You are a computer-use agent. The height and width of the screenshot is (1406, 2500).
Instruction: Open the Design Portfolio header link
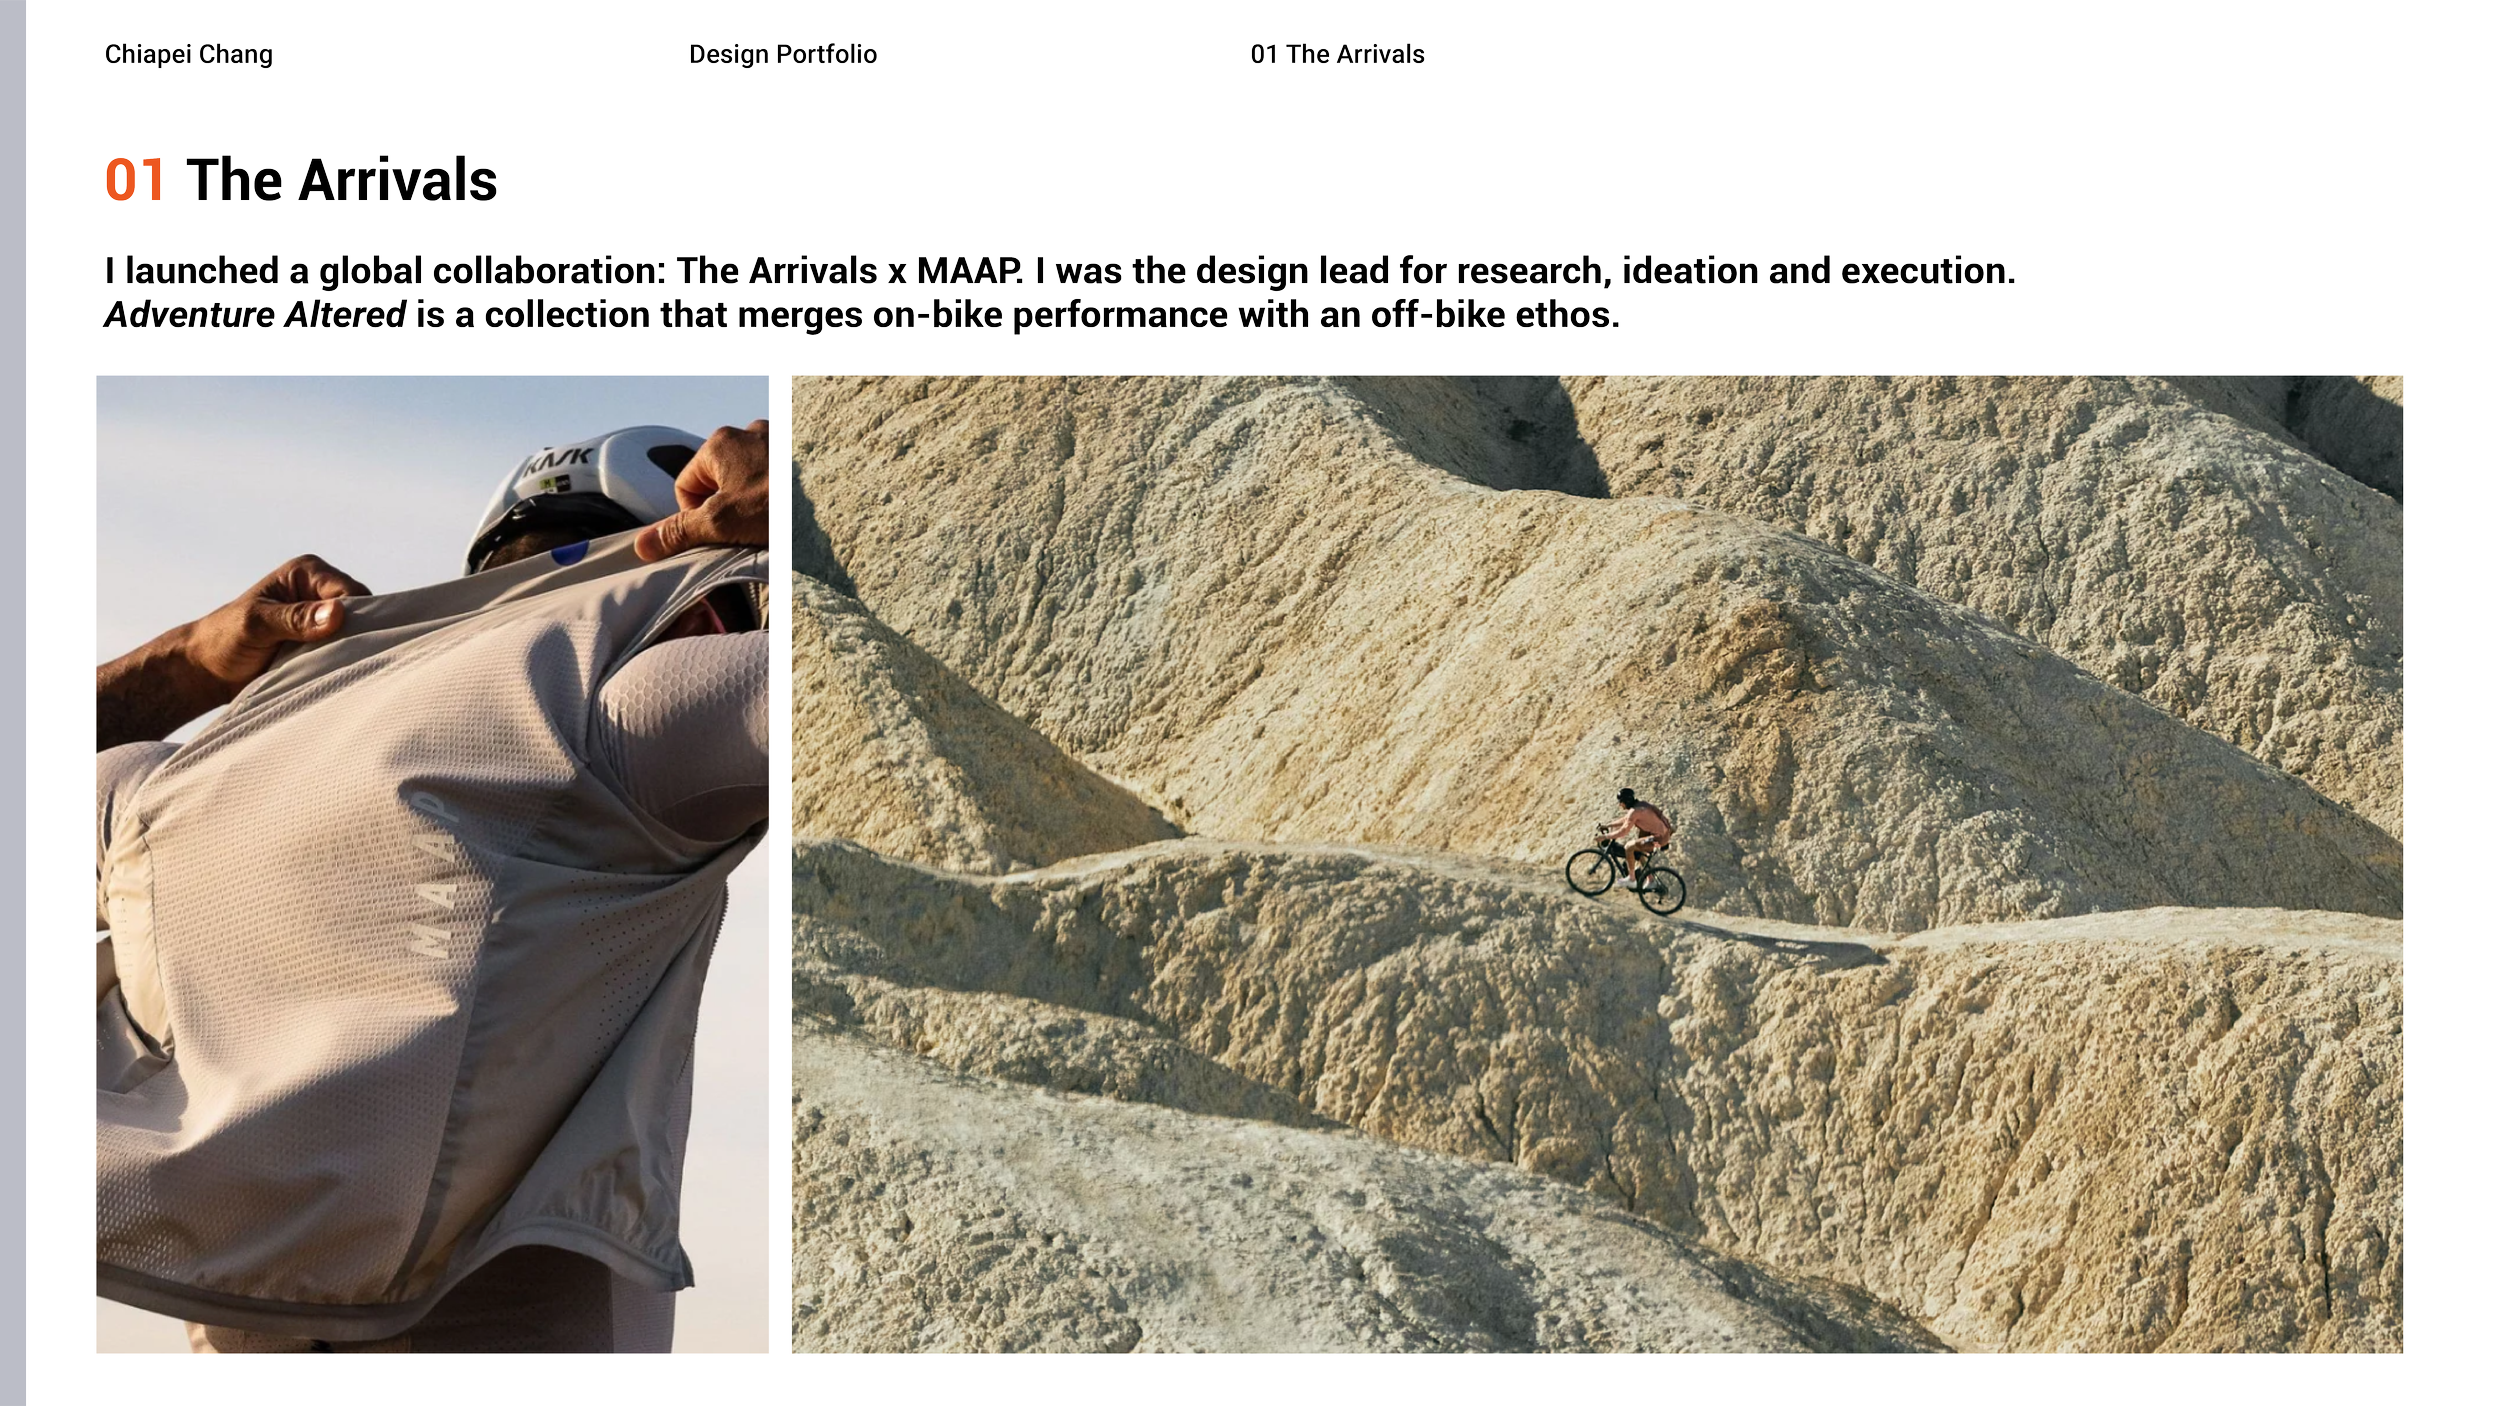pos(782,54)
